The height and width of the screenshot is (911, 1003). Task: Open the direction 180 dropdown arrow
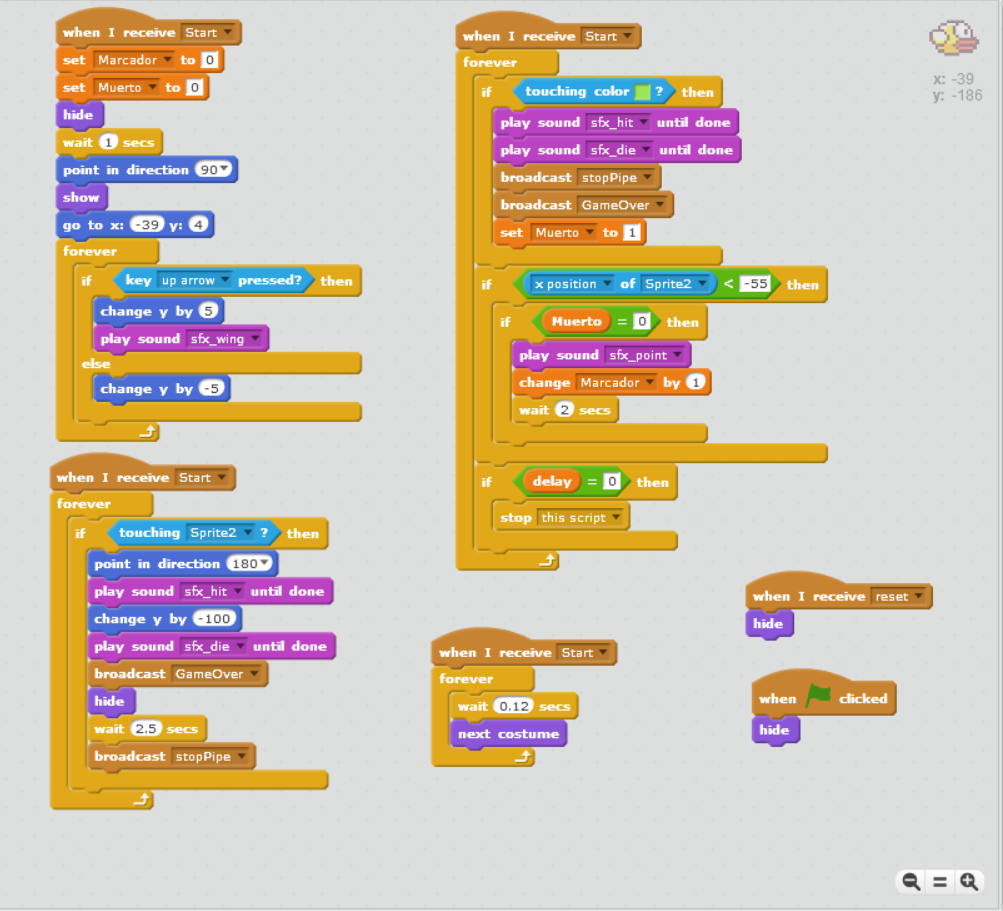(x=265, y=564)
